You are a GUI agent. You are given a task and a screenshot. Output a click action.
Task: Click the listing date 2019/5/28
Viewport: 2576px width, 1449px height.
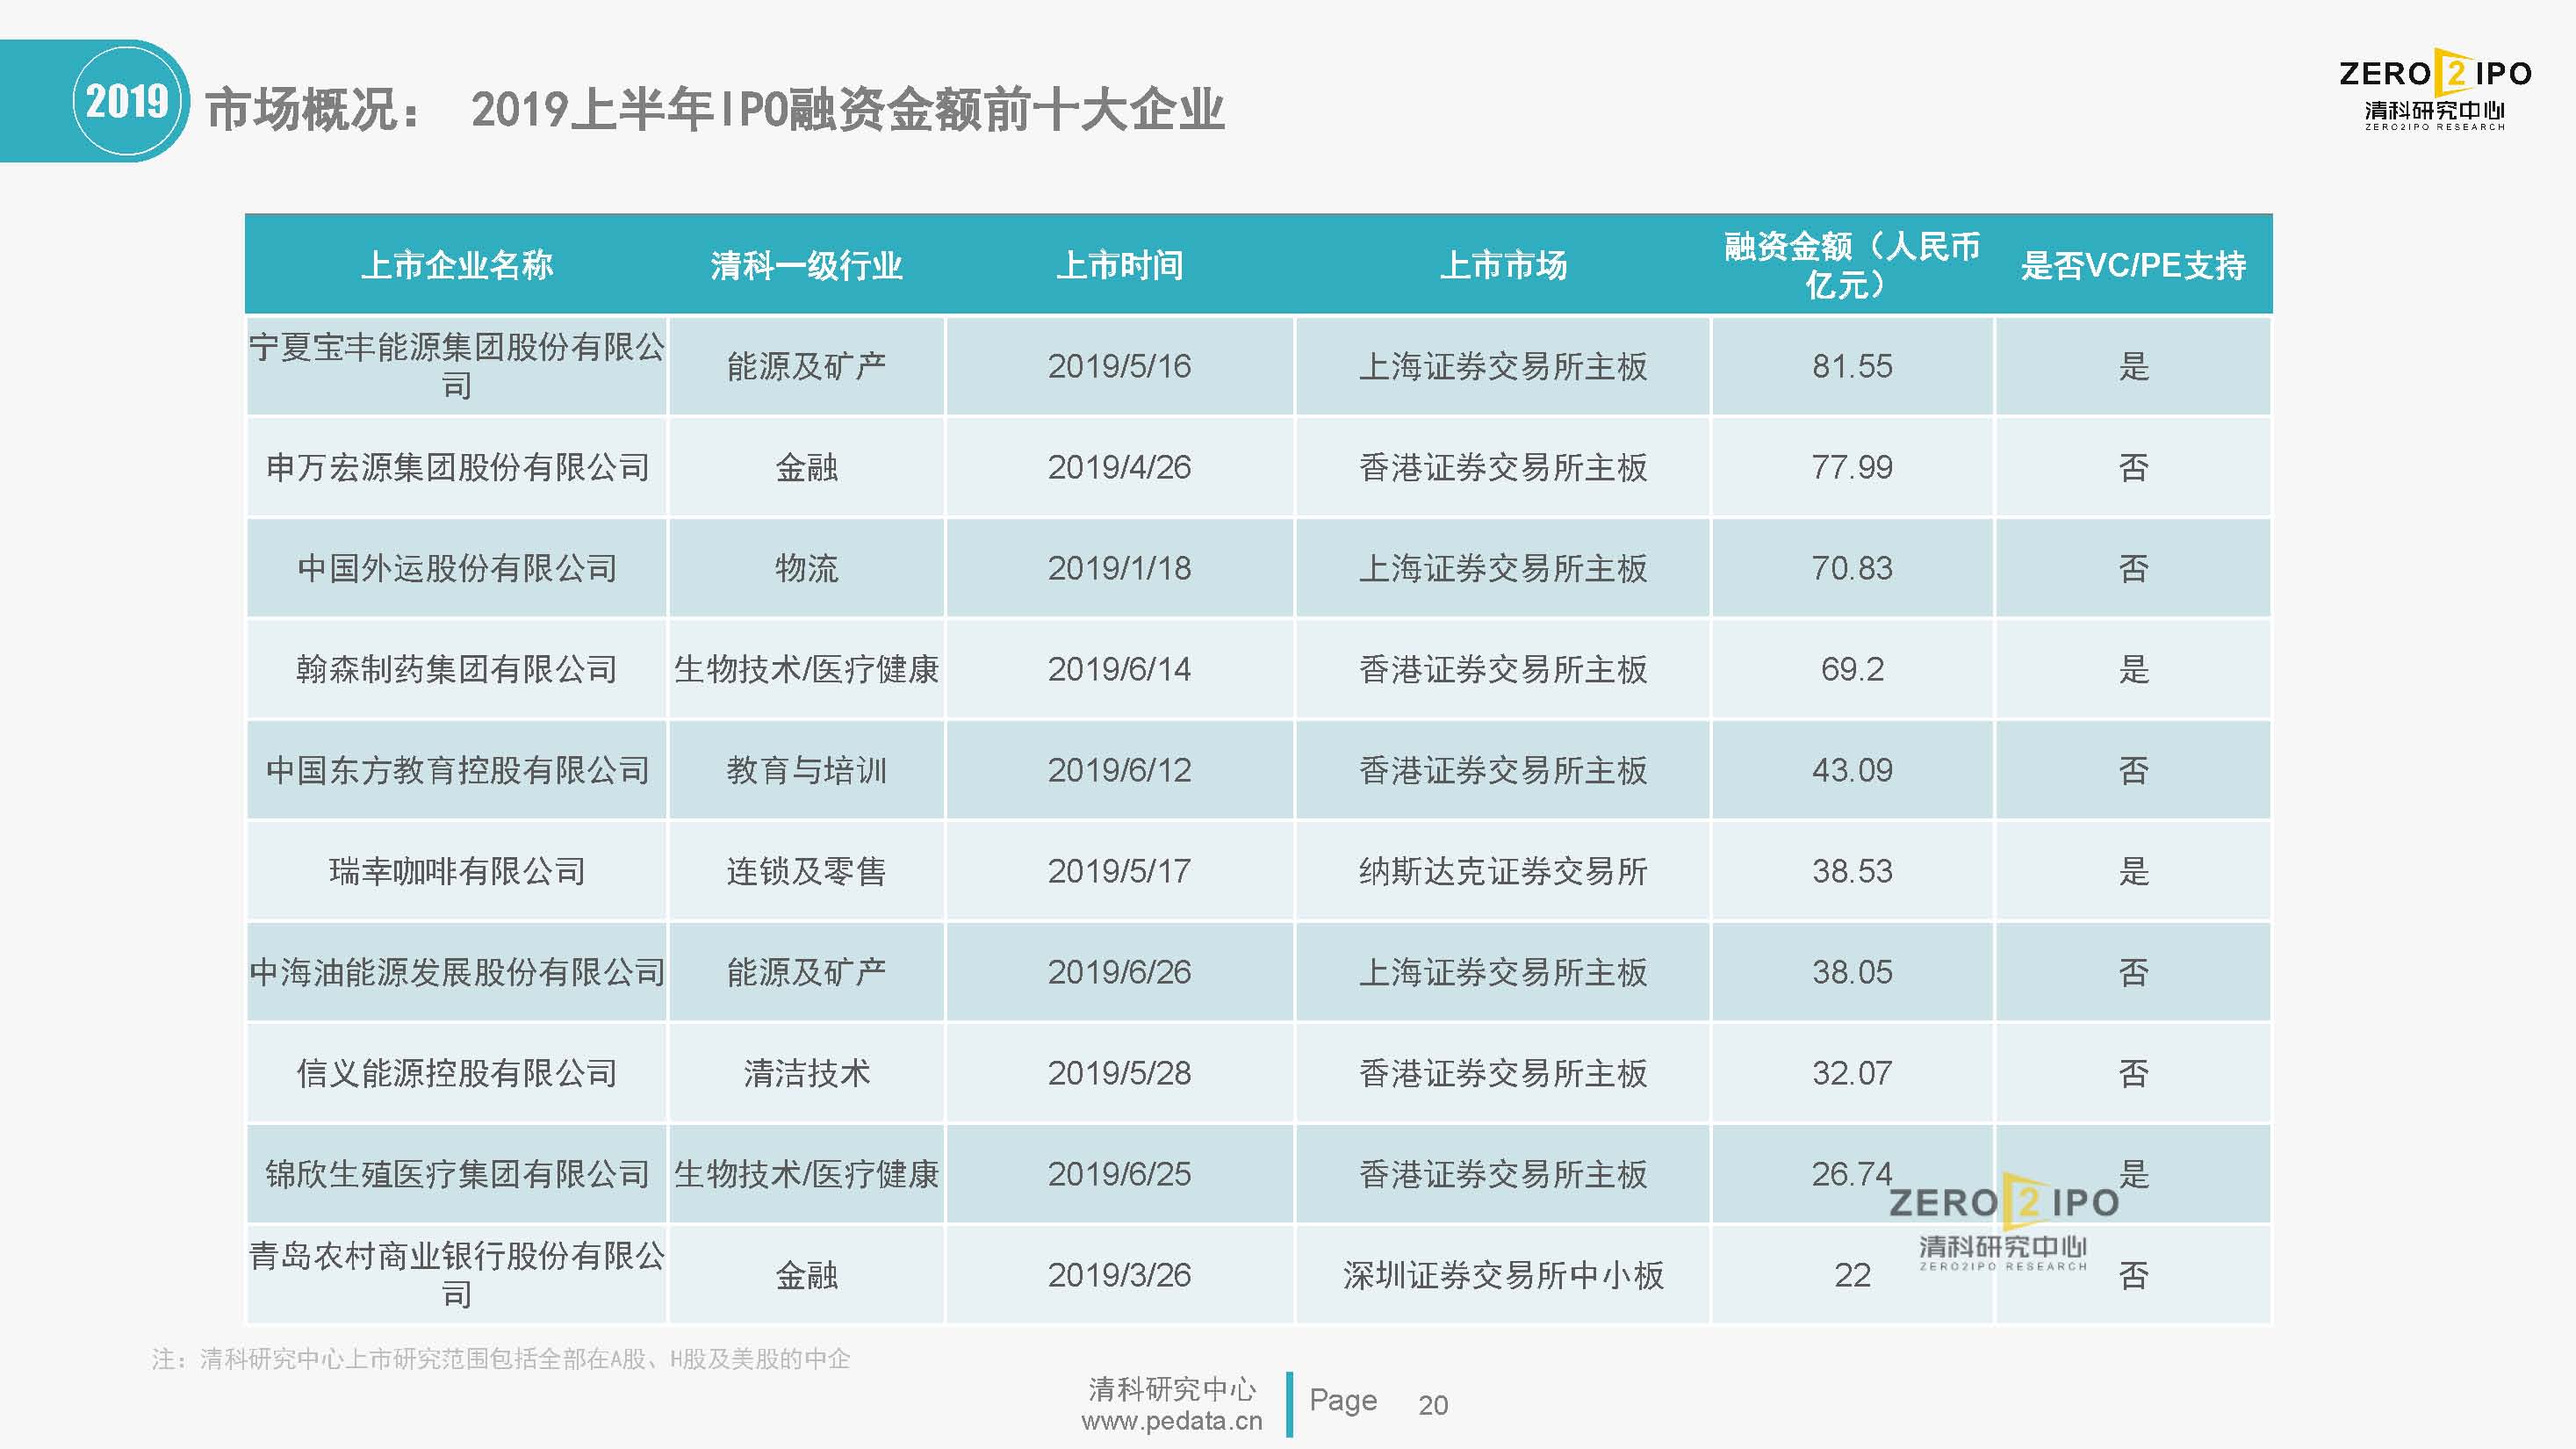pos(1120,1073)
